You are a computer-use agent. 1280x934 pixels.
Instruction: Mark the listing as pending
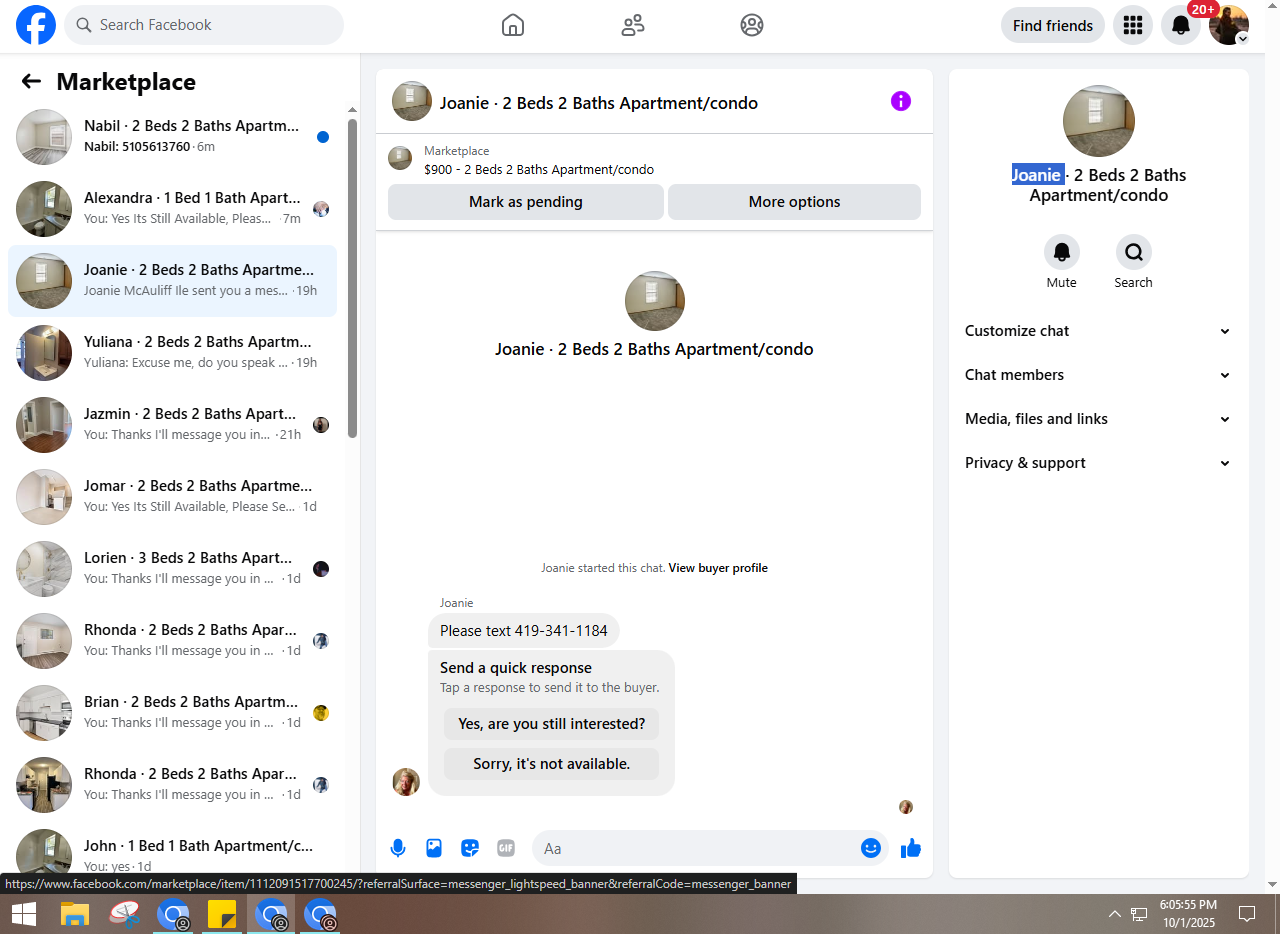526,202
